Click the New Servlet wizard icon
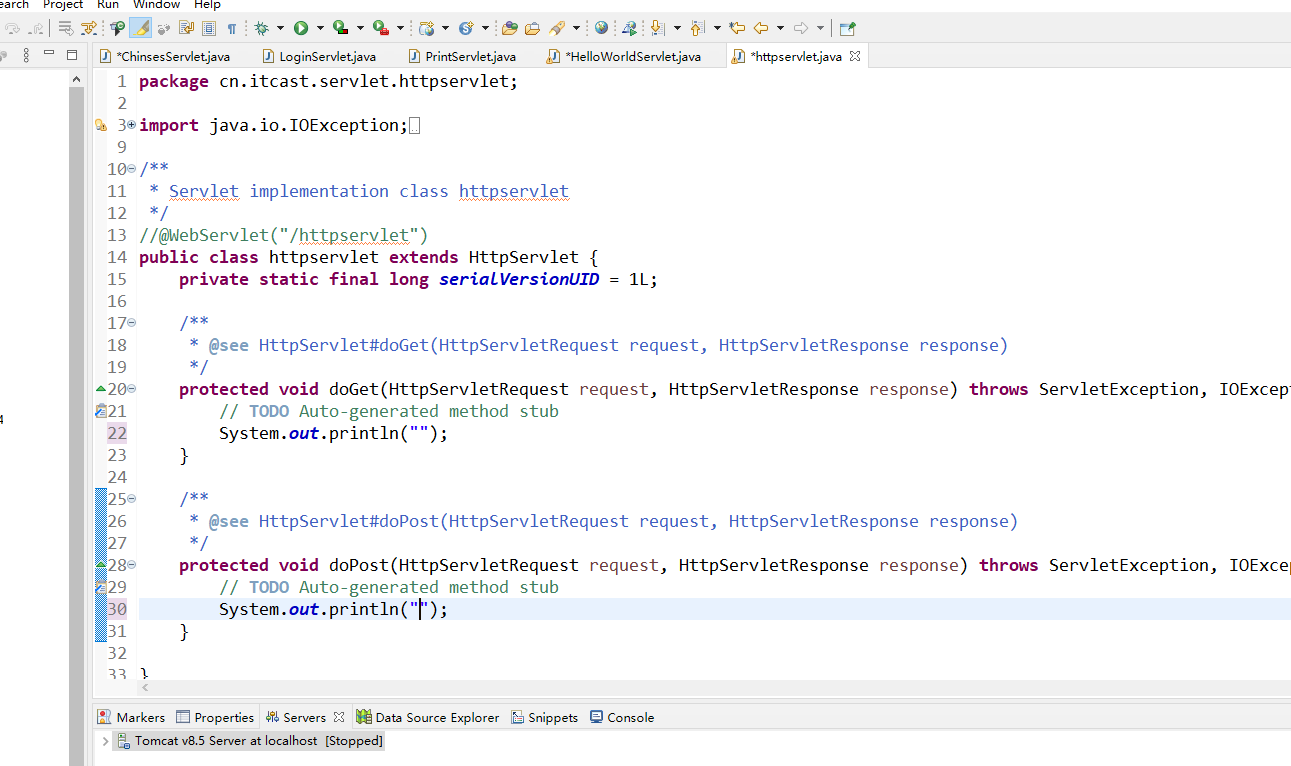Screen dimensions: 1291x766 pyautogui.click(x=466, y=28)
